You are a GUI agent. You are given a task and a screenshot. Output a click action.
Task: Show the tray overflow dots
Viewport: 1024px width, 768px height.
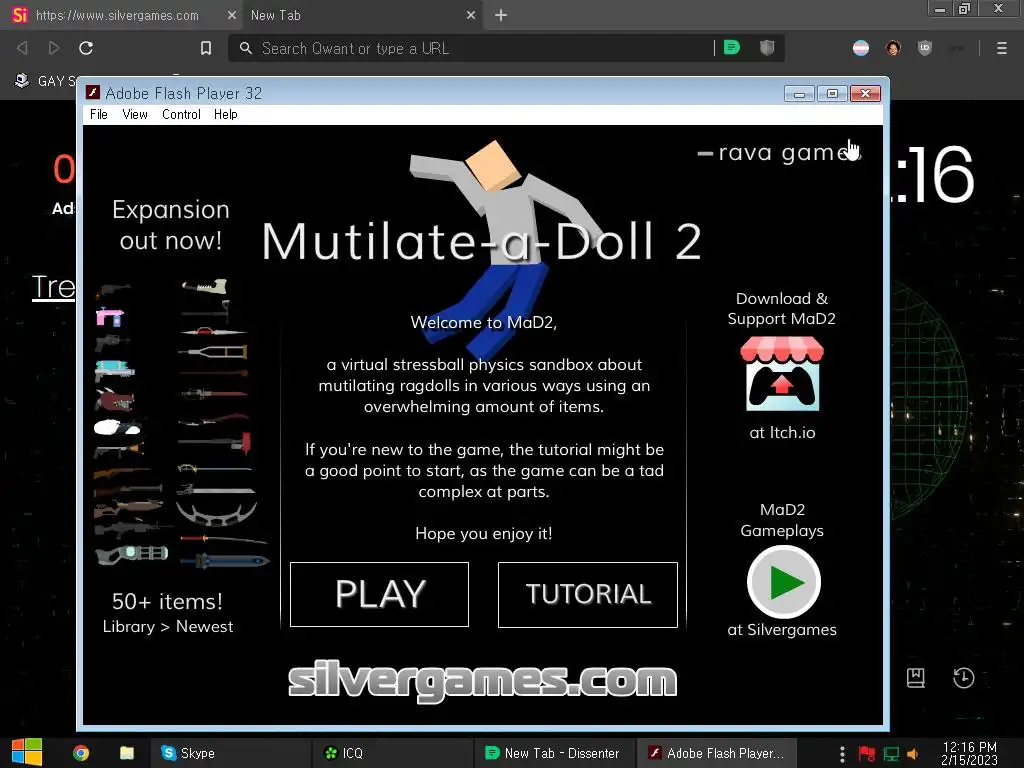(x=842, y=754)
